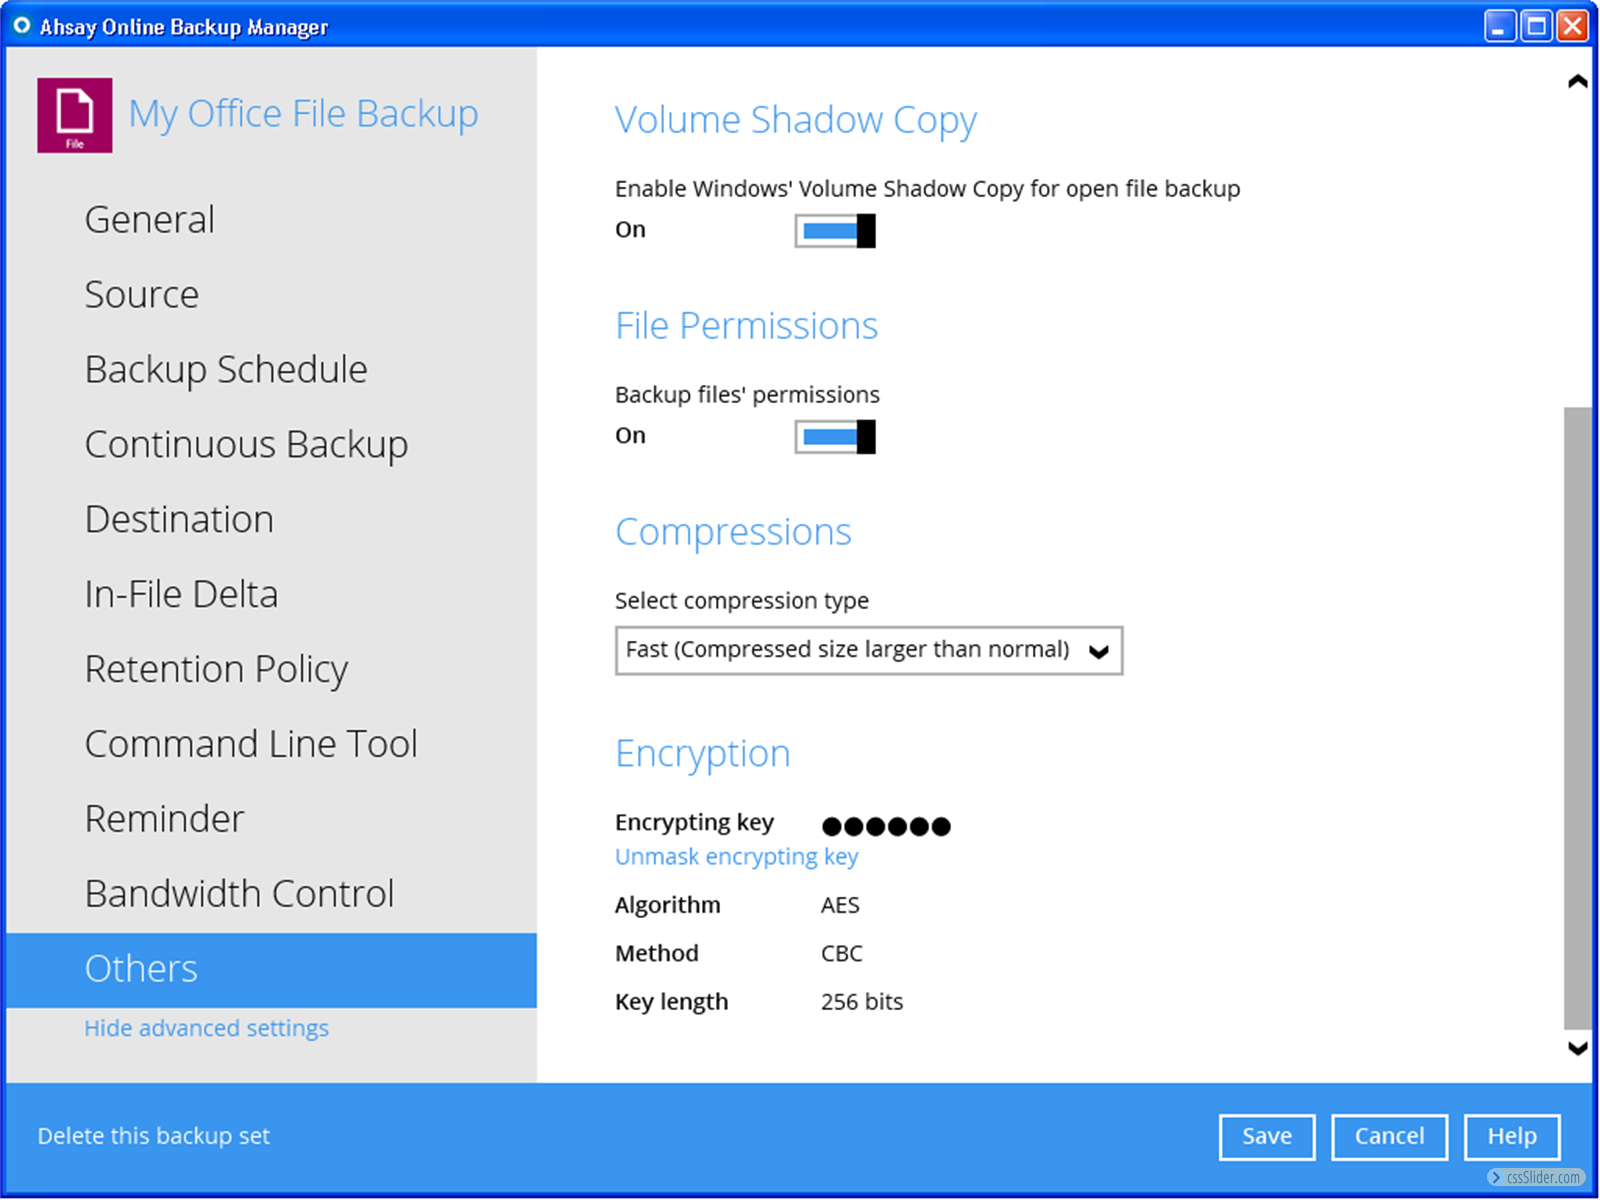The image size is (1600, 1200).
Task: Open the Command Line Tool section
Action: (x=251, y=744)
